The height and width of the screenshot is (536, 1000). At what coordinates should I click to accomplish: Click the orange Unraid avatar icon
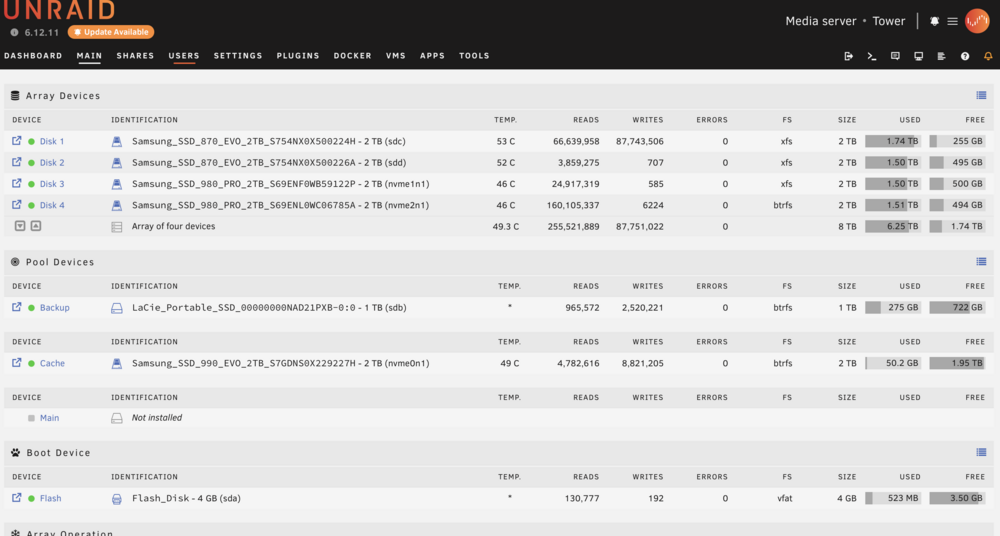point(977,21)
